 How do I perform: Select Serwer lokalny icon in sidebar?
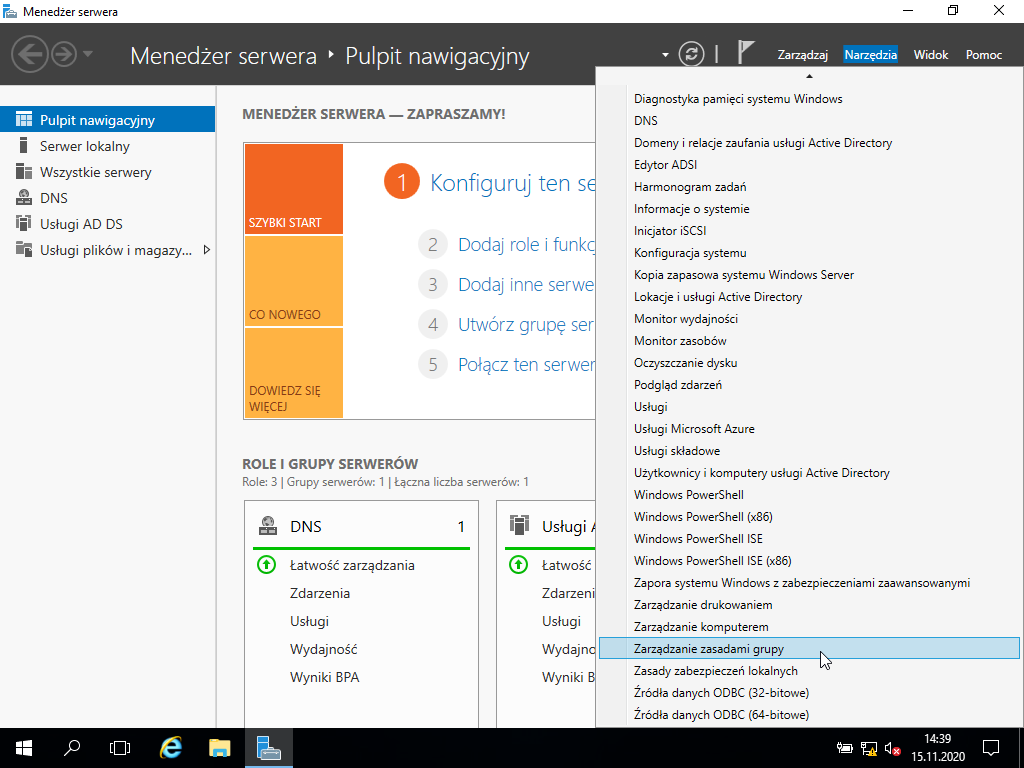tap(24, 146)
